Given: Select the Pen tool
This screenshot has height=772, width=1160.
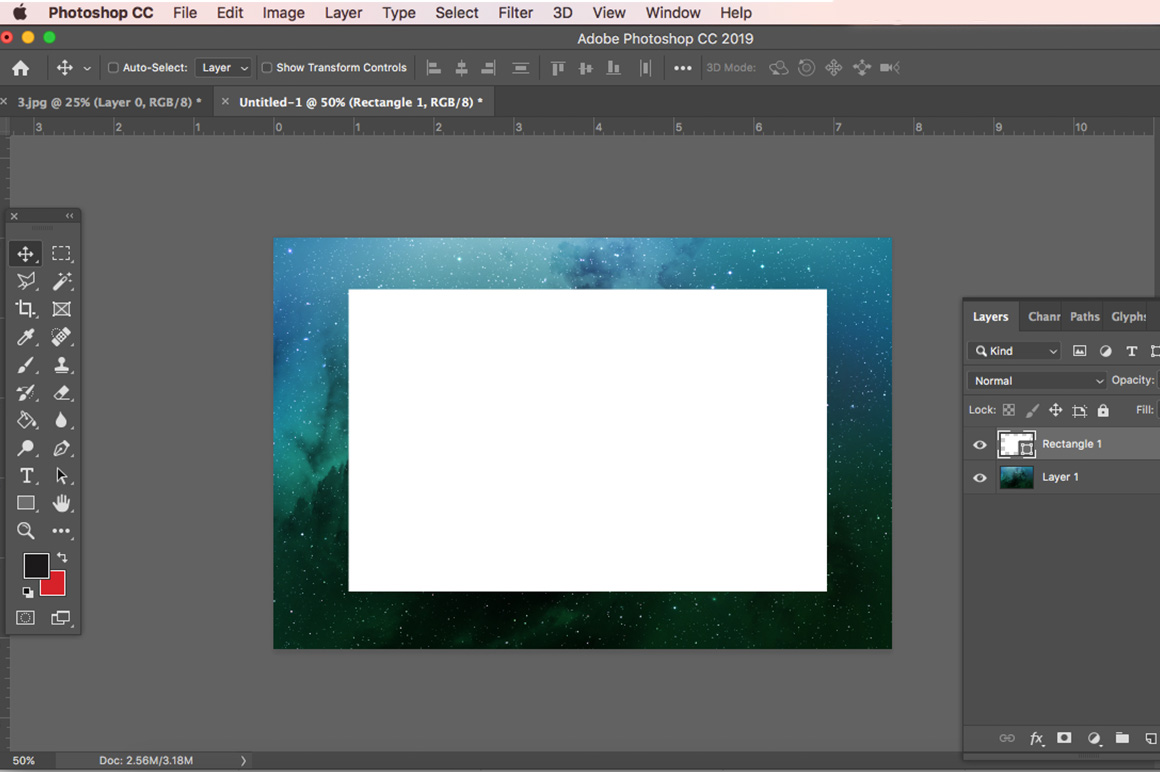Looking at the screenshot, I should pyautogui.click(x=61, y=448).
